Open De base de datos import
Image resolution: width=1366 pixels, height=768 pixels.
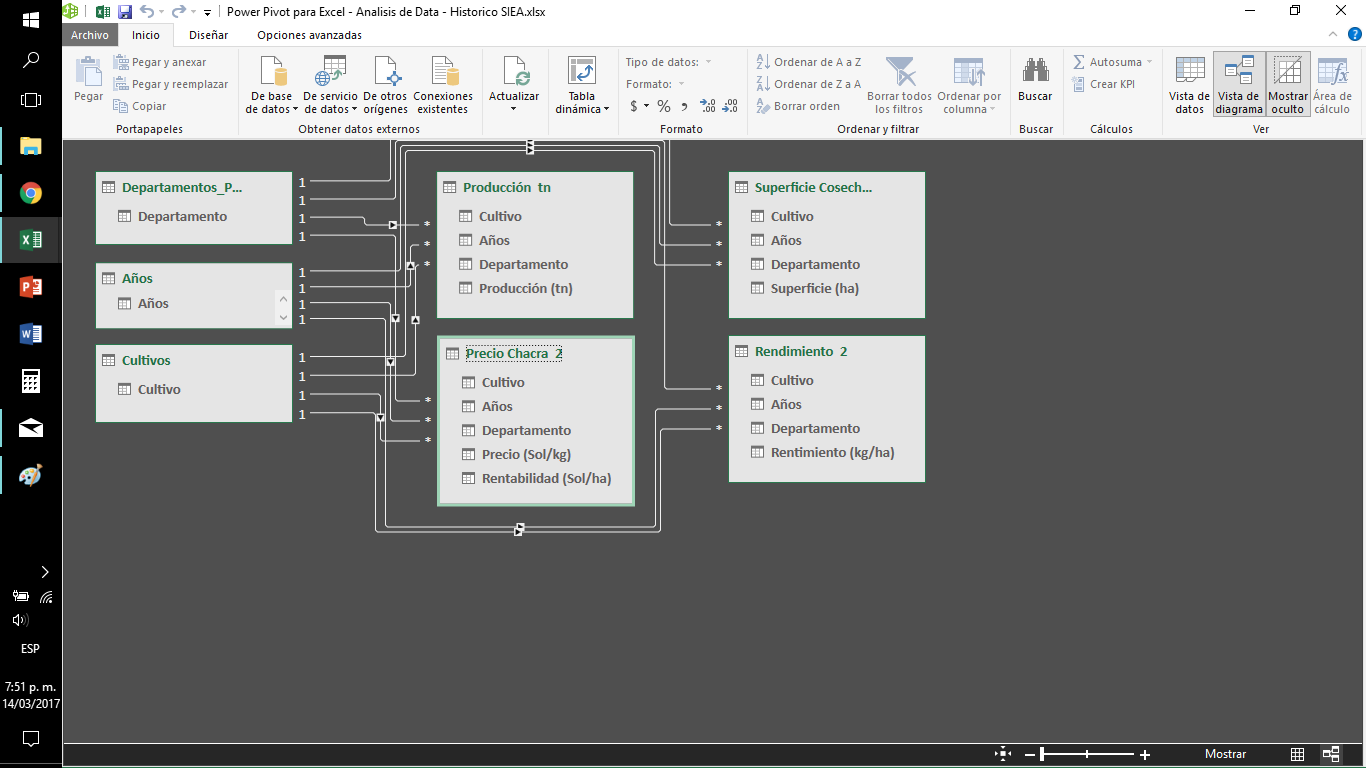[272, 85]
